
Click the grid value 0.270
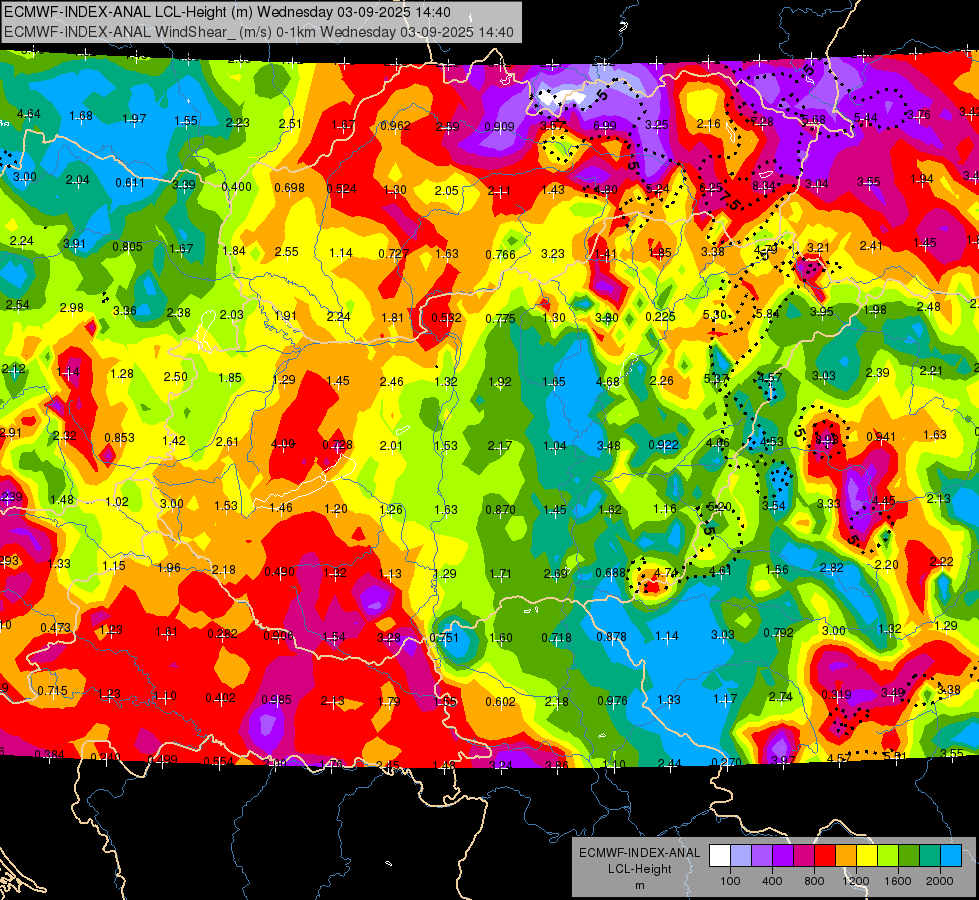[727, 762]
